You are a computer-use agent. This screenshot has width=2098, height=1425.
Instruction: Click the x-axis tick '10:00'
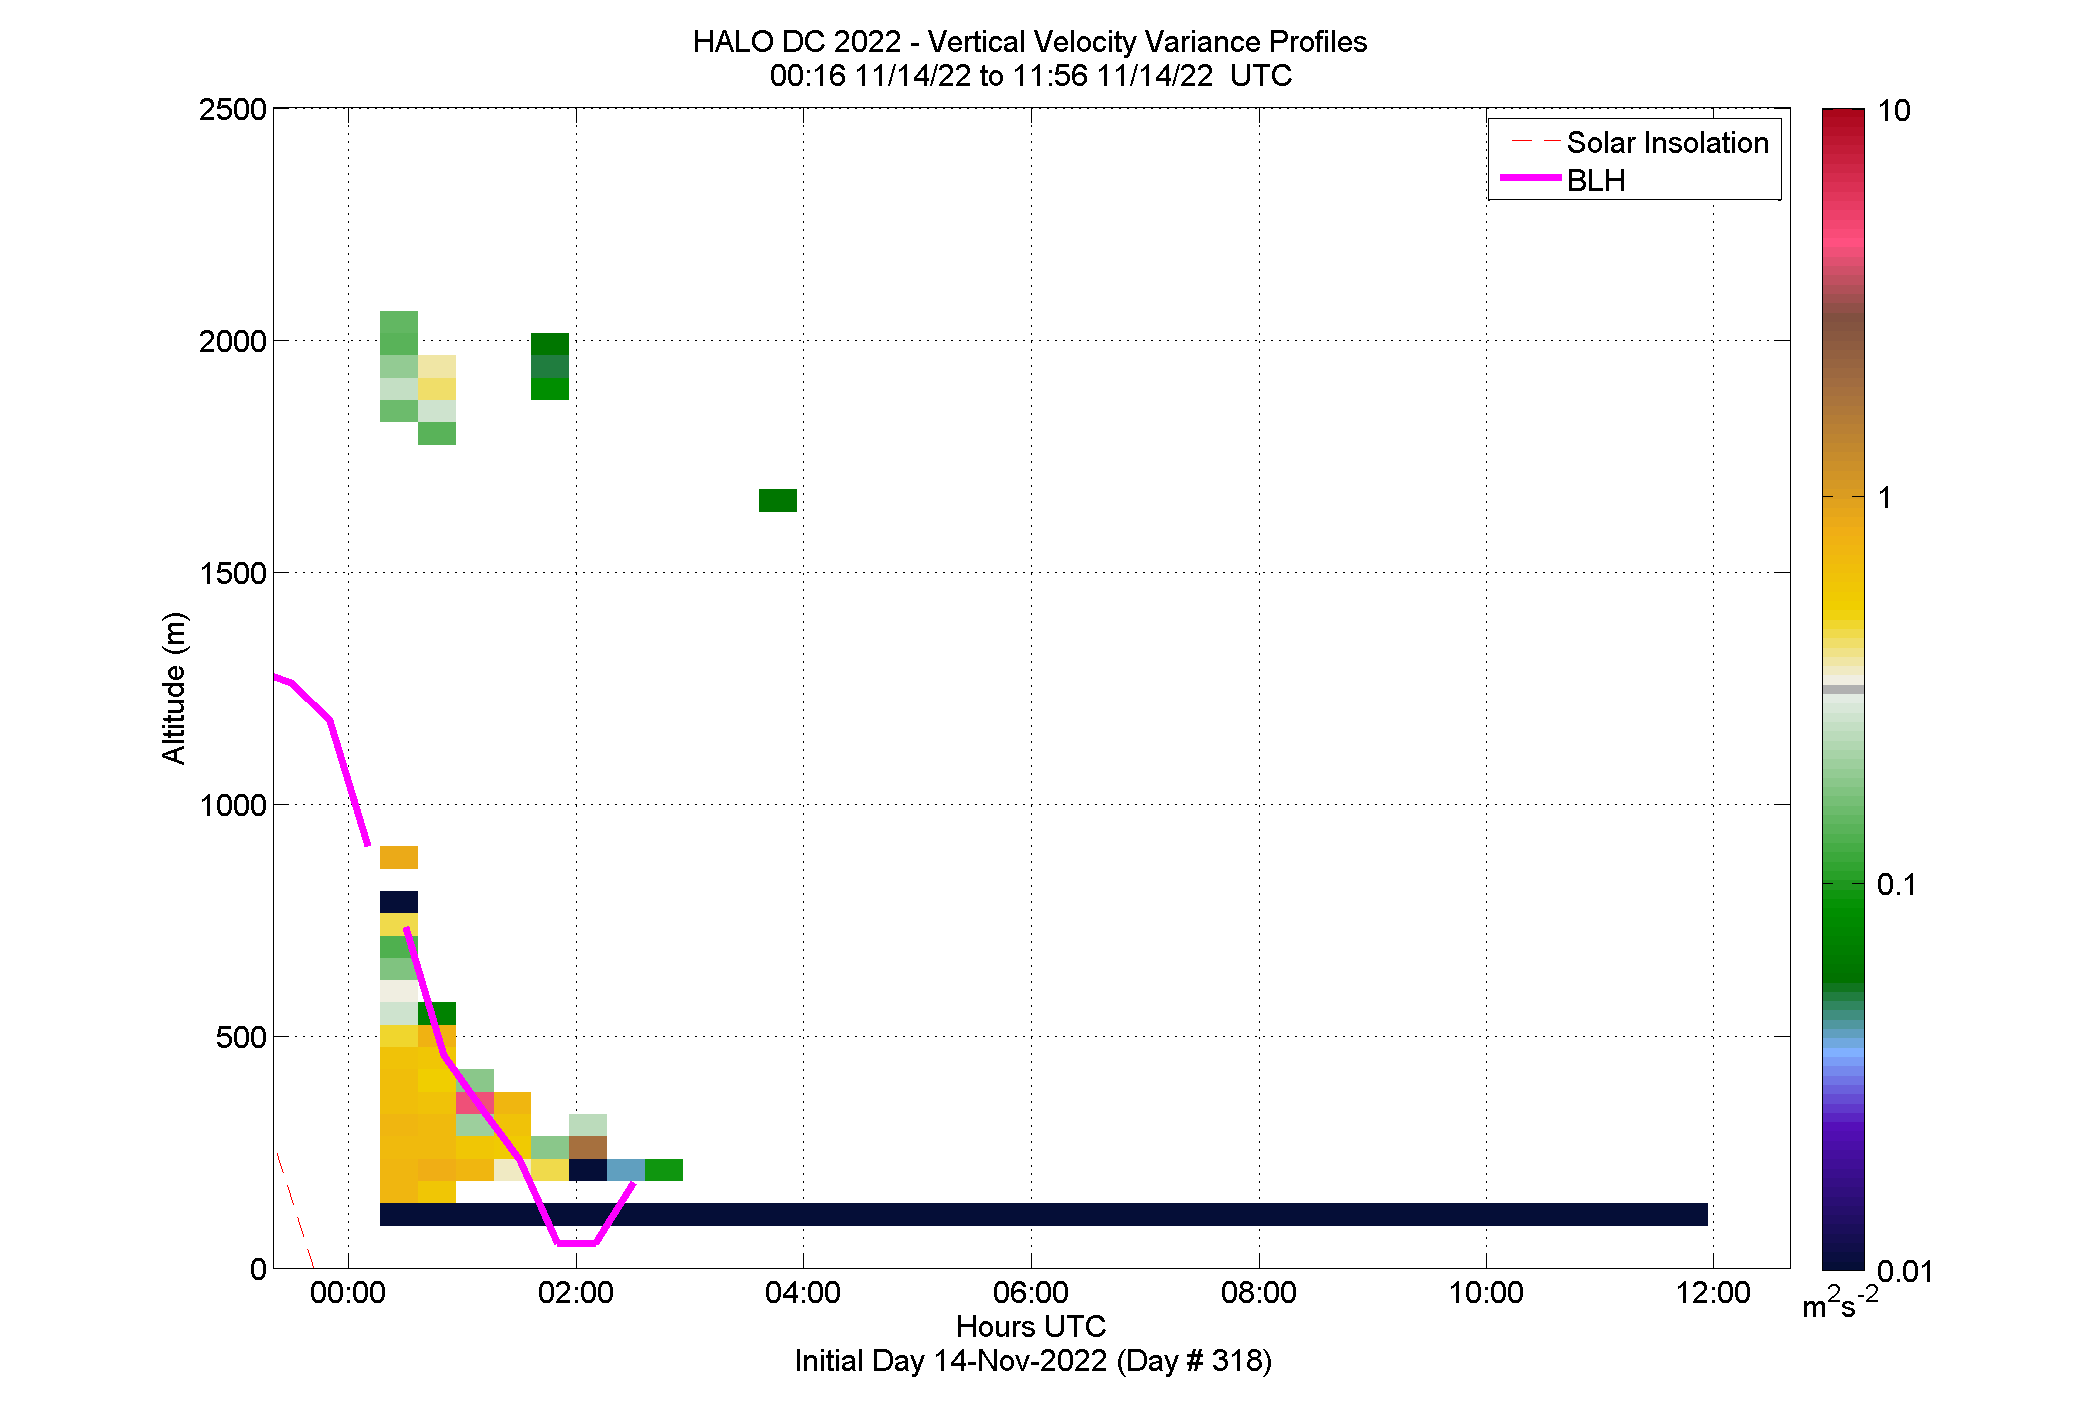pyautogui.click(x=1486, y=1292)
